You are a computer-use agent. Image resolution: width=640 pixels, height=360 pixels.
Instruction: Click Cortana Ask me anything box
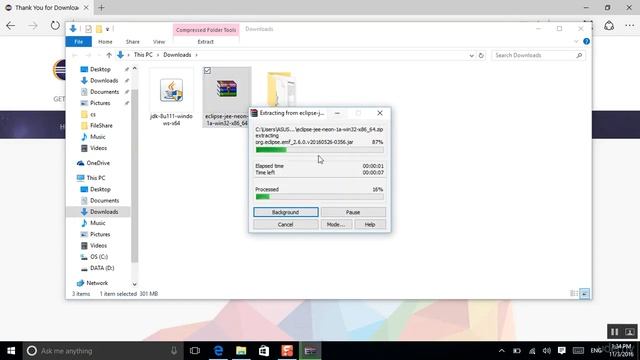102,351
